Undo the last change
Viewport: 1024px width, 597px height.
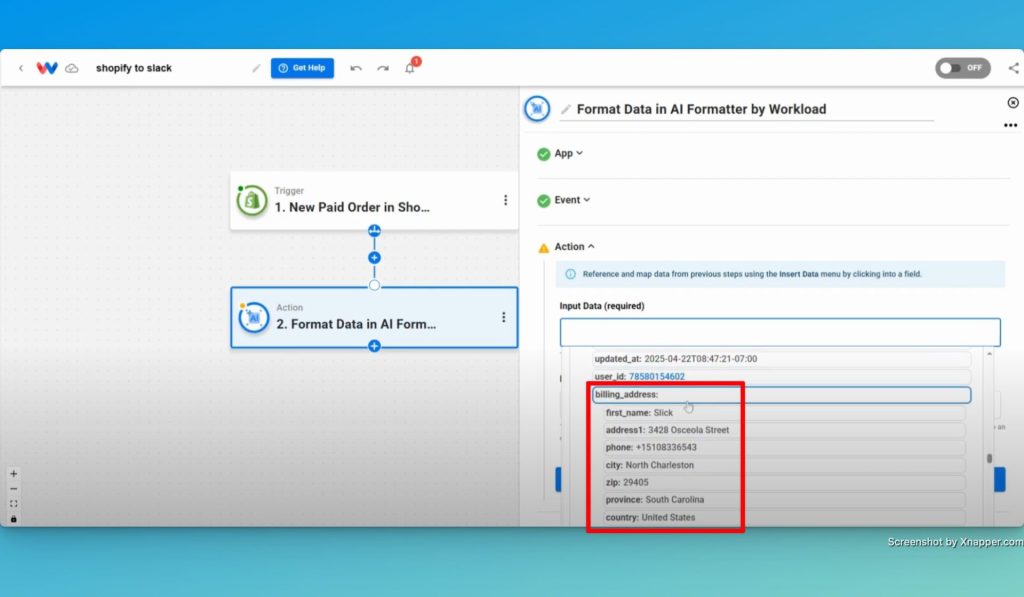pos(356,68)
